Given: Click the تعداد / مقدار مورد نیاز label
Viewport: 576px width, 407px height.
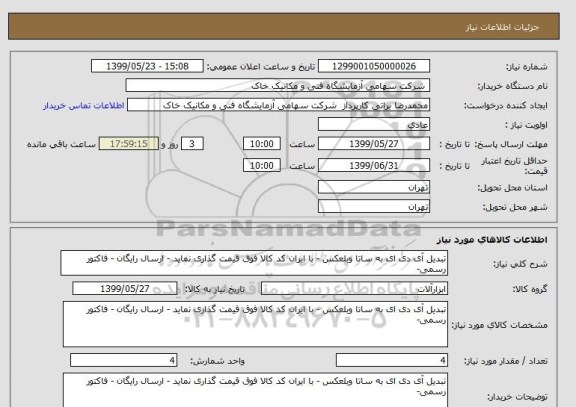Looking at the screenshot, I should pos(506,361).
